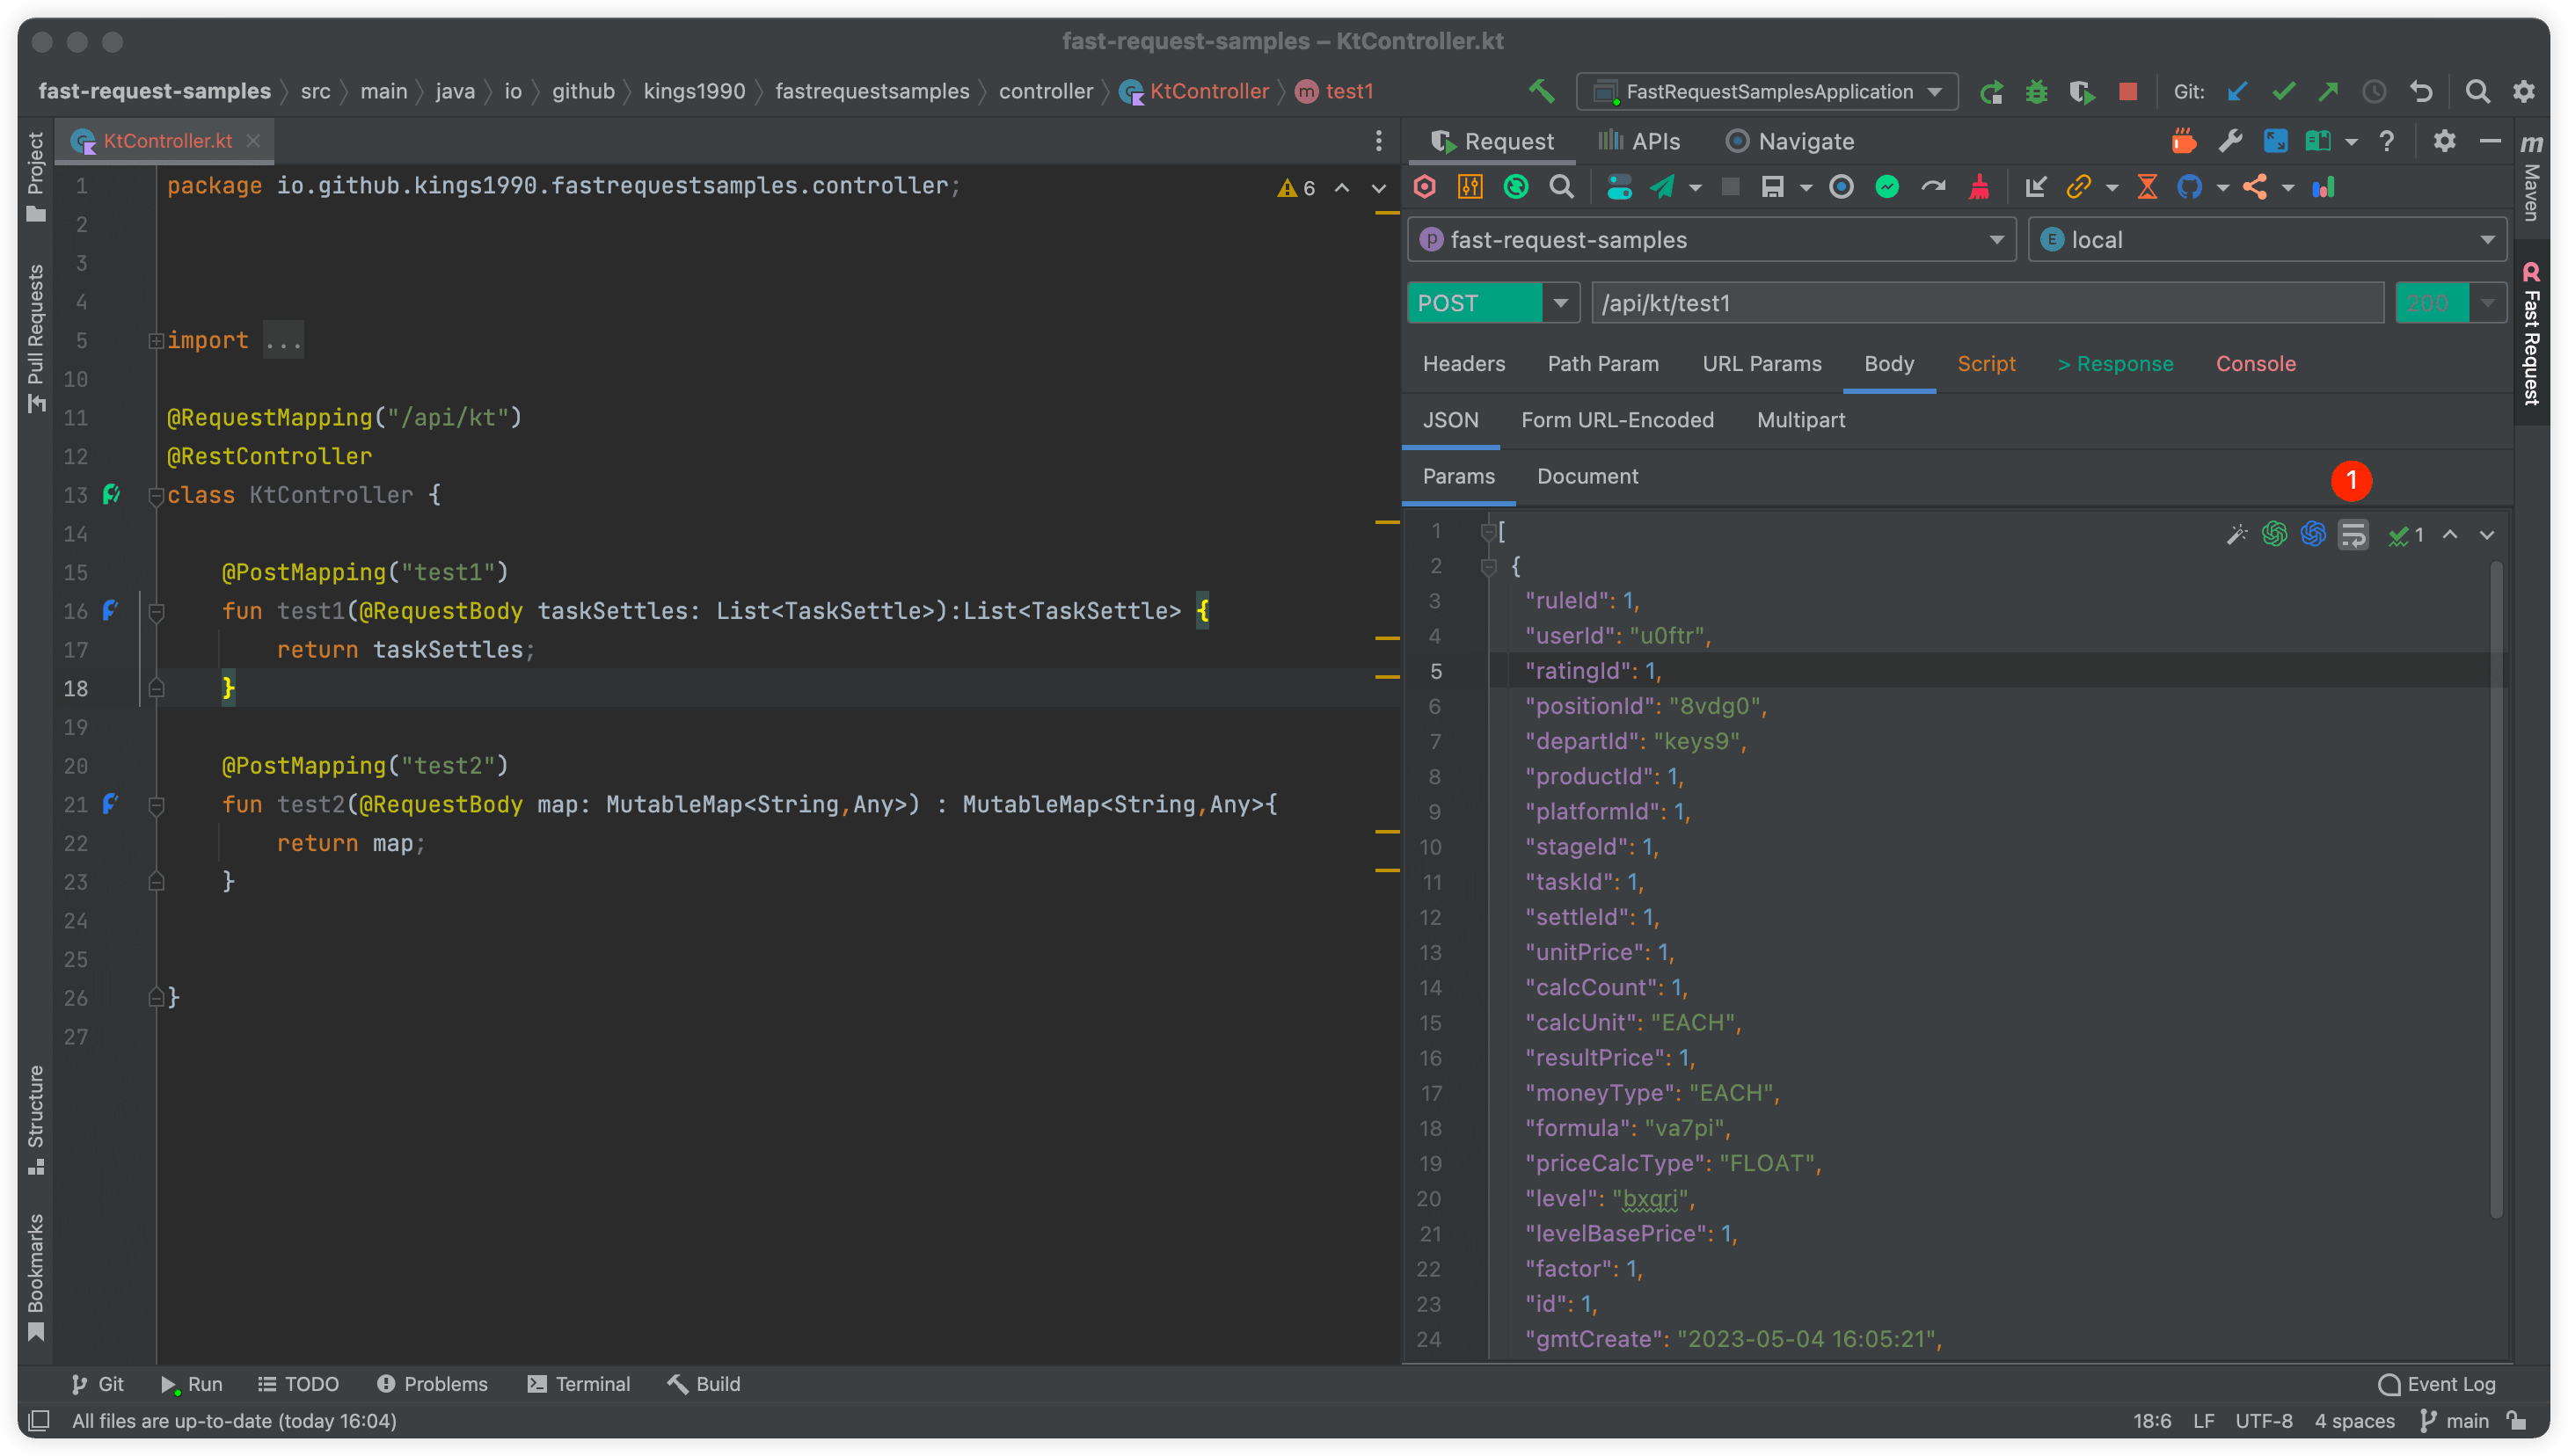Click the orange coffee cup icon
The image size is (2568, 1456).
(2184, 141)
